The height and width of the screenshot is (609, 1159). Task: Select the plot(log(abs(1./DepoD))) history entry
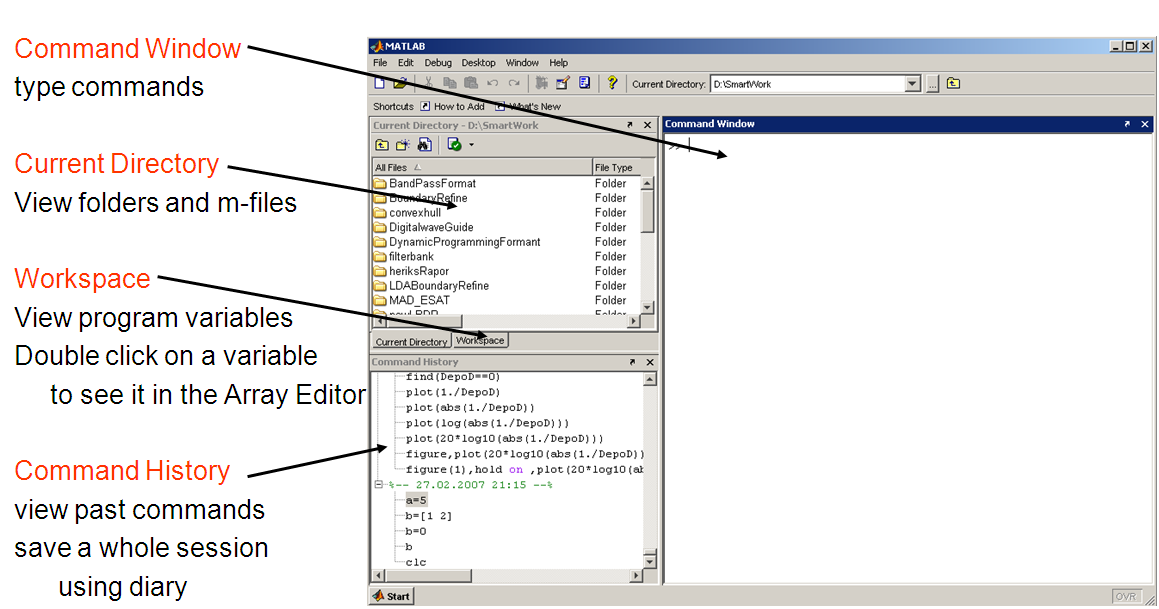pos(487,423)
